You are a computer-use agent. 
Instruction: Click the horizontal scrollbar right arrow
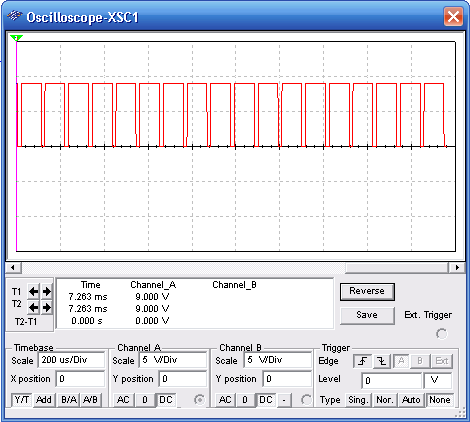[457, 267]
